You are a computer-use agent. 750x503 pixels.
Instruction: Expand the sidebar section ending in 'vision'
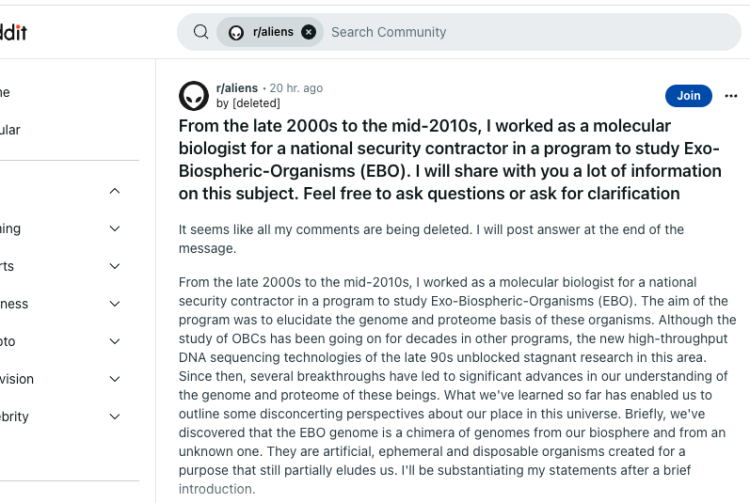pos(115,379)
